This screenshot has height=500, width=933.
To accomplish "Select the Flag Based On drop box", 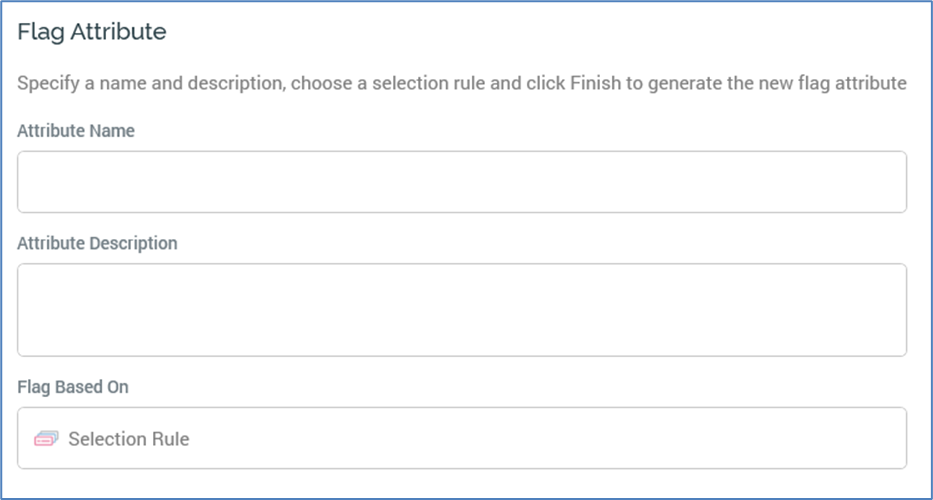I will pos(461,438).
